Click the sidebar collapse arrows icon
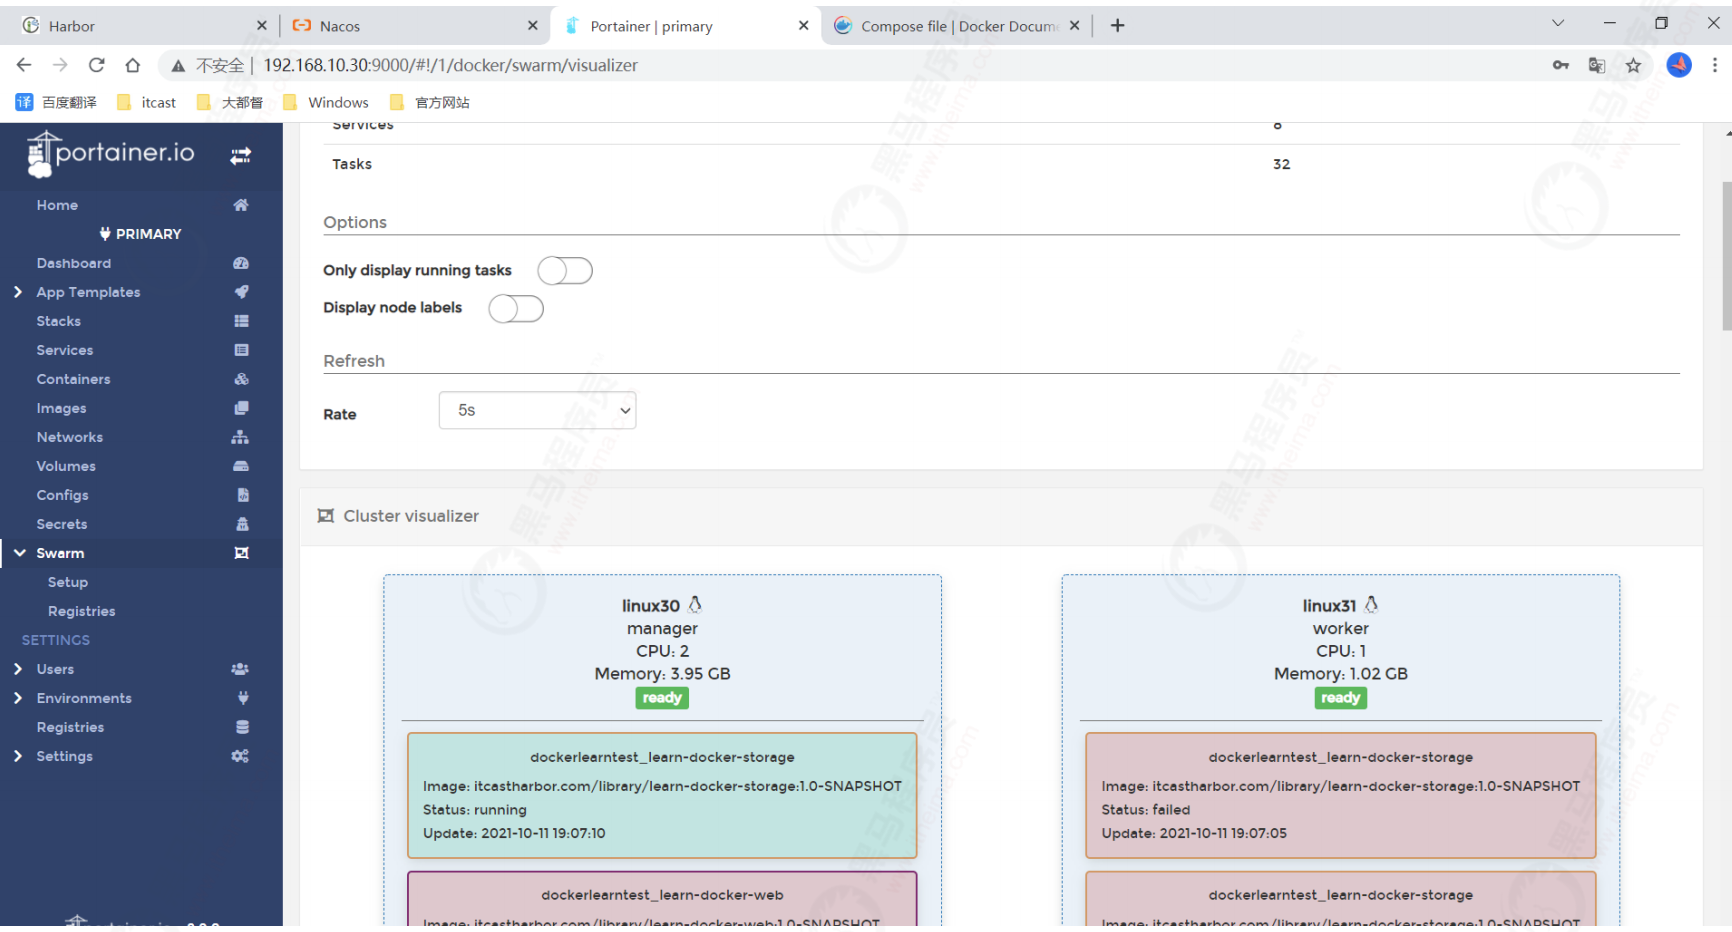The width and height of the screenshot is (1732, 932). 241,156
